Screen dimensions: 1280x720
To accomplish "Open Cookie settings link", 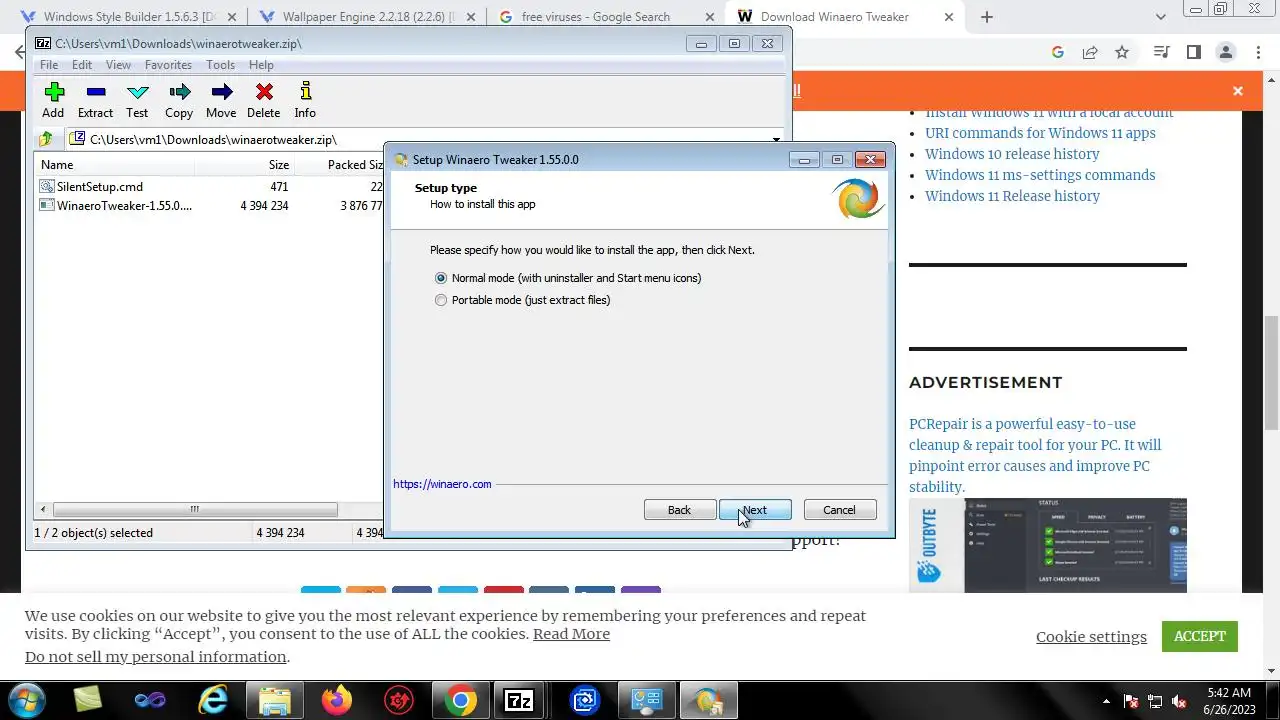I will [x=1091, y=637].
